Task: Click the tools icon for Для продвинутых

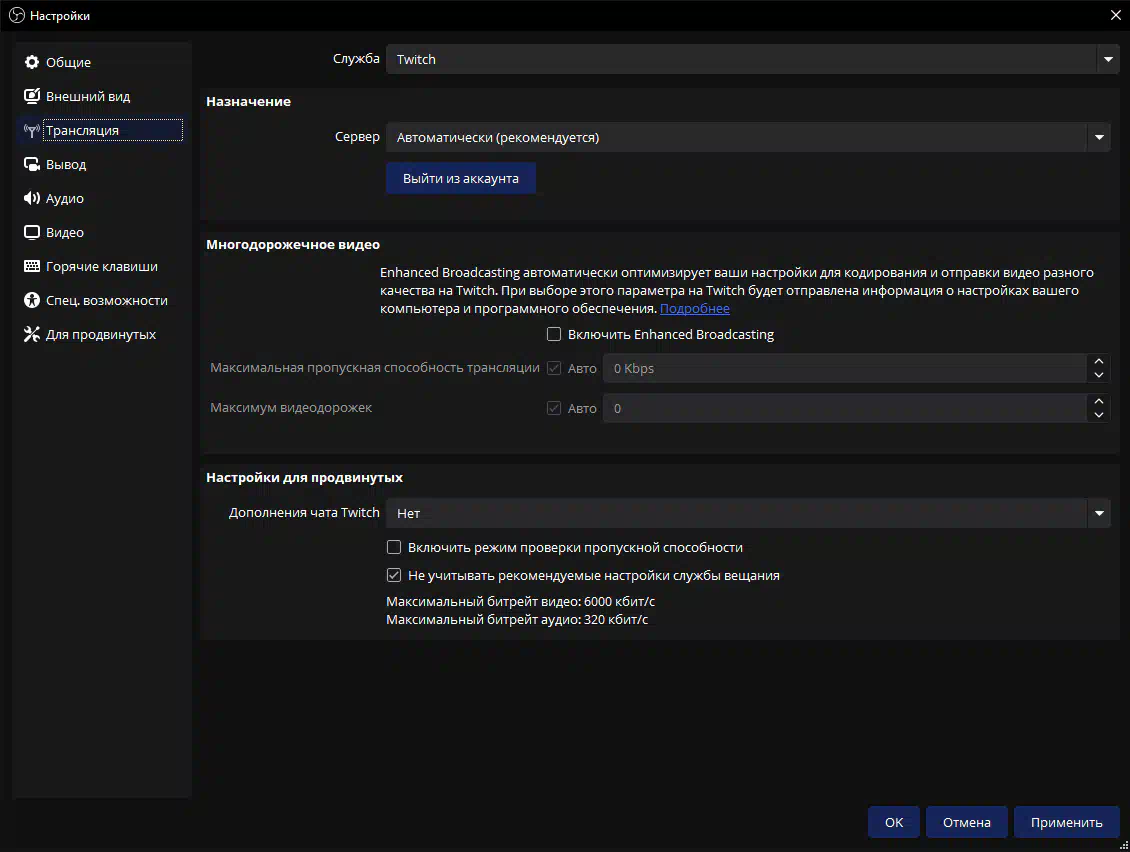Action: click(32, 334)
